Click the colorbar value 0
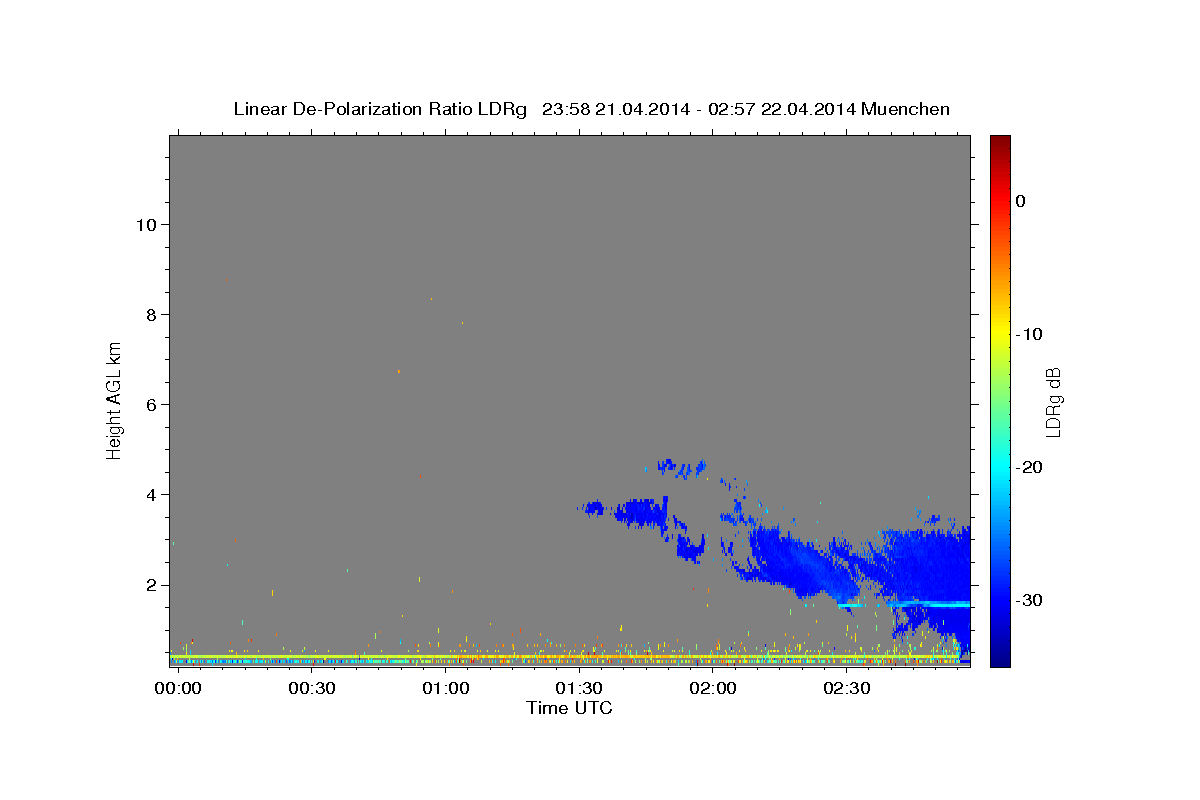Viewport: 1200px width, 800px height. pos(1020,201)
